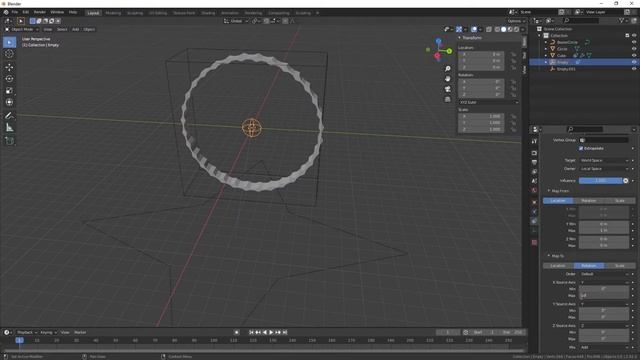Open the Render menu
Image resolution: width=640 pixels, height=360 pixels.
click(40, 12)
